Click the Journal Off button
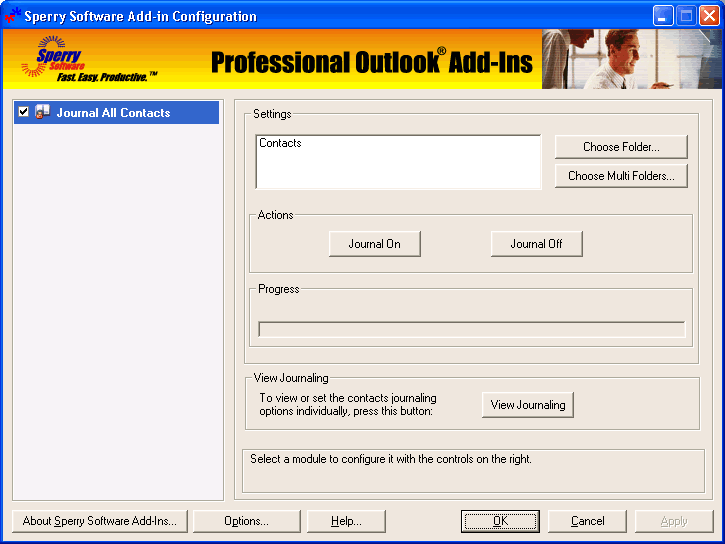Viewport: 725px width, 544px height. pyautogui.click(x=536, y=244)
